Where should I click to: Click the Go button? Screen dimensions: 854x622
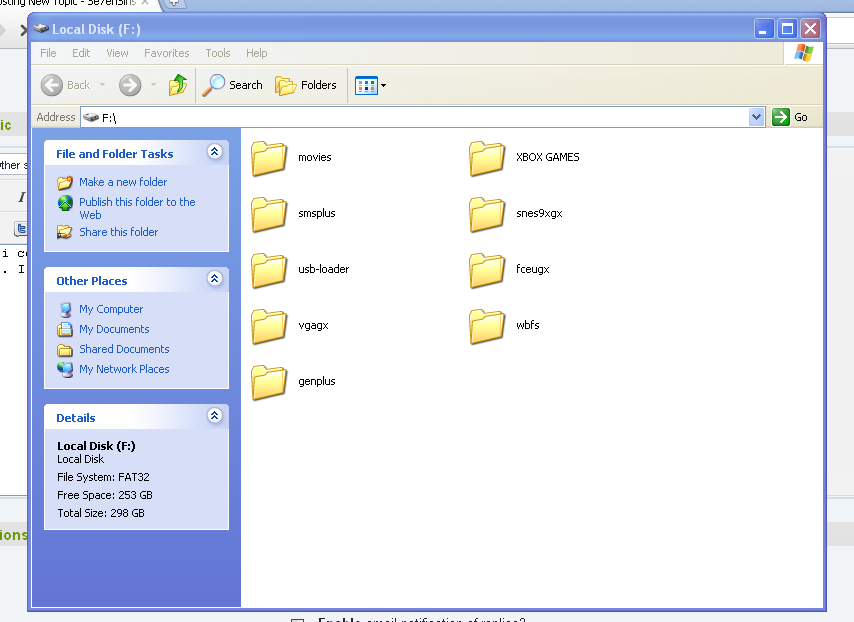790,117
